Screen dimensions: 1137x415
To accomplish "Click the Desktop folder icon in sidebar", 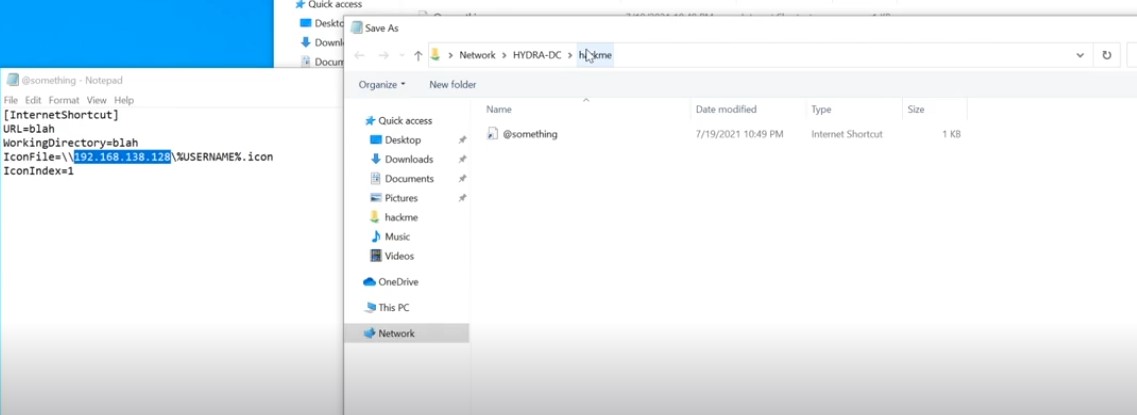I will [x=376, y=140].
